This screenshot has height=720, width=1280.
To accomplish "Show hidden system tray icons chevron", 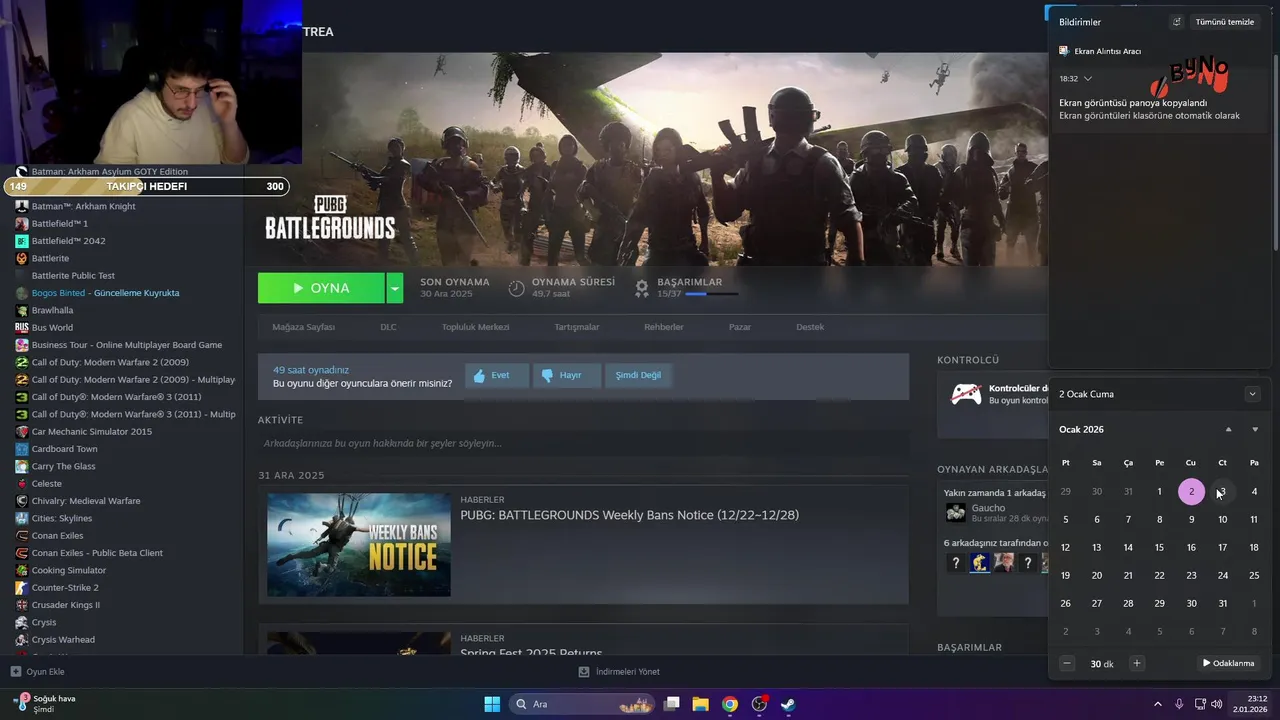I will [1158, 704].
